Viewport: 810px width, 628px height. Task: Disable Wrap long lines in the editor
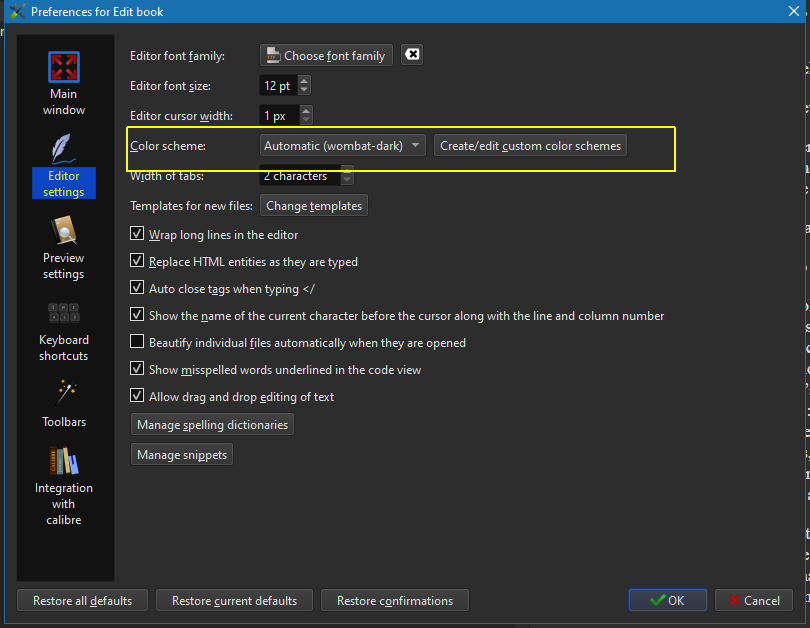click(x=138, y=235)
